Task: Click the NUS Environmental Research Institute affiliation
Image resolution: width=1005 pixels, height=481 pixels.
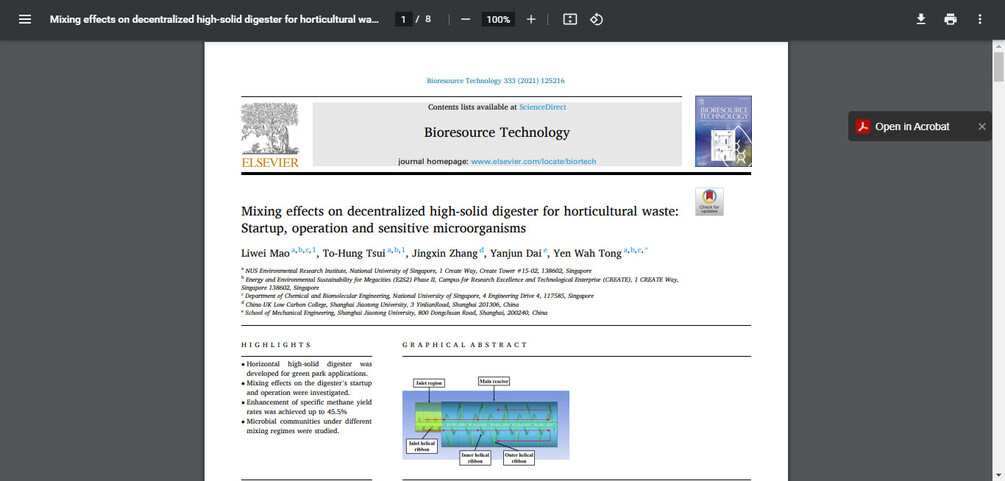Action: (416, 271)
